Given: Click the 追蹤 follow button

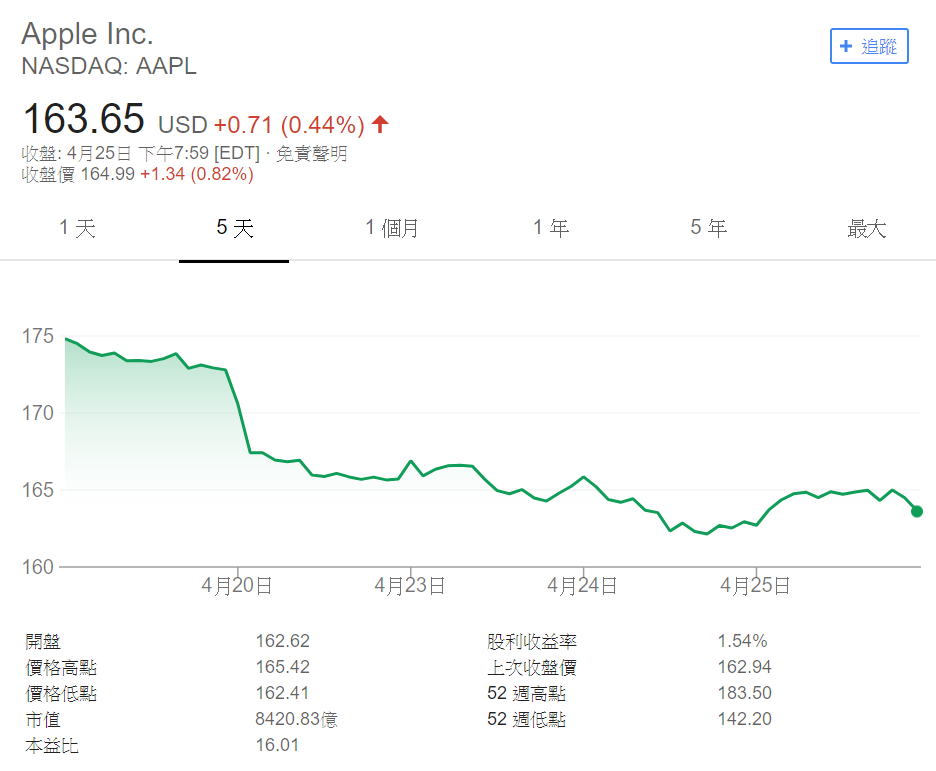Looking at the screenshot, I should (x=869, y=46).
